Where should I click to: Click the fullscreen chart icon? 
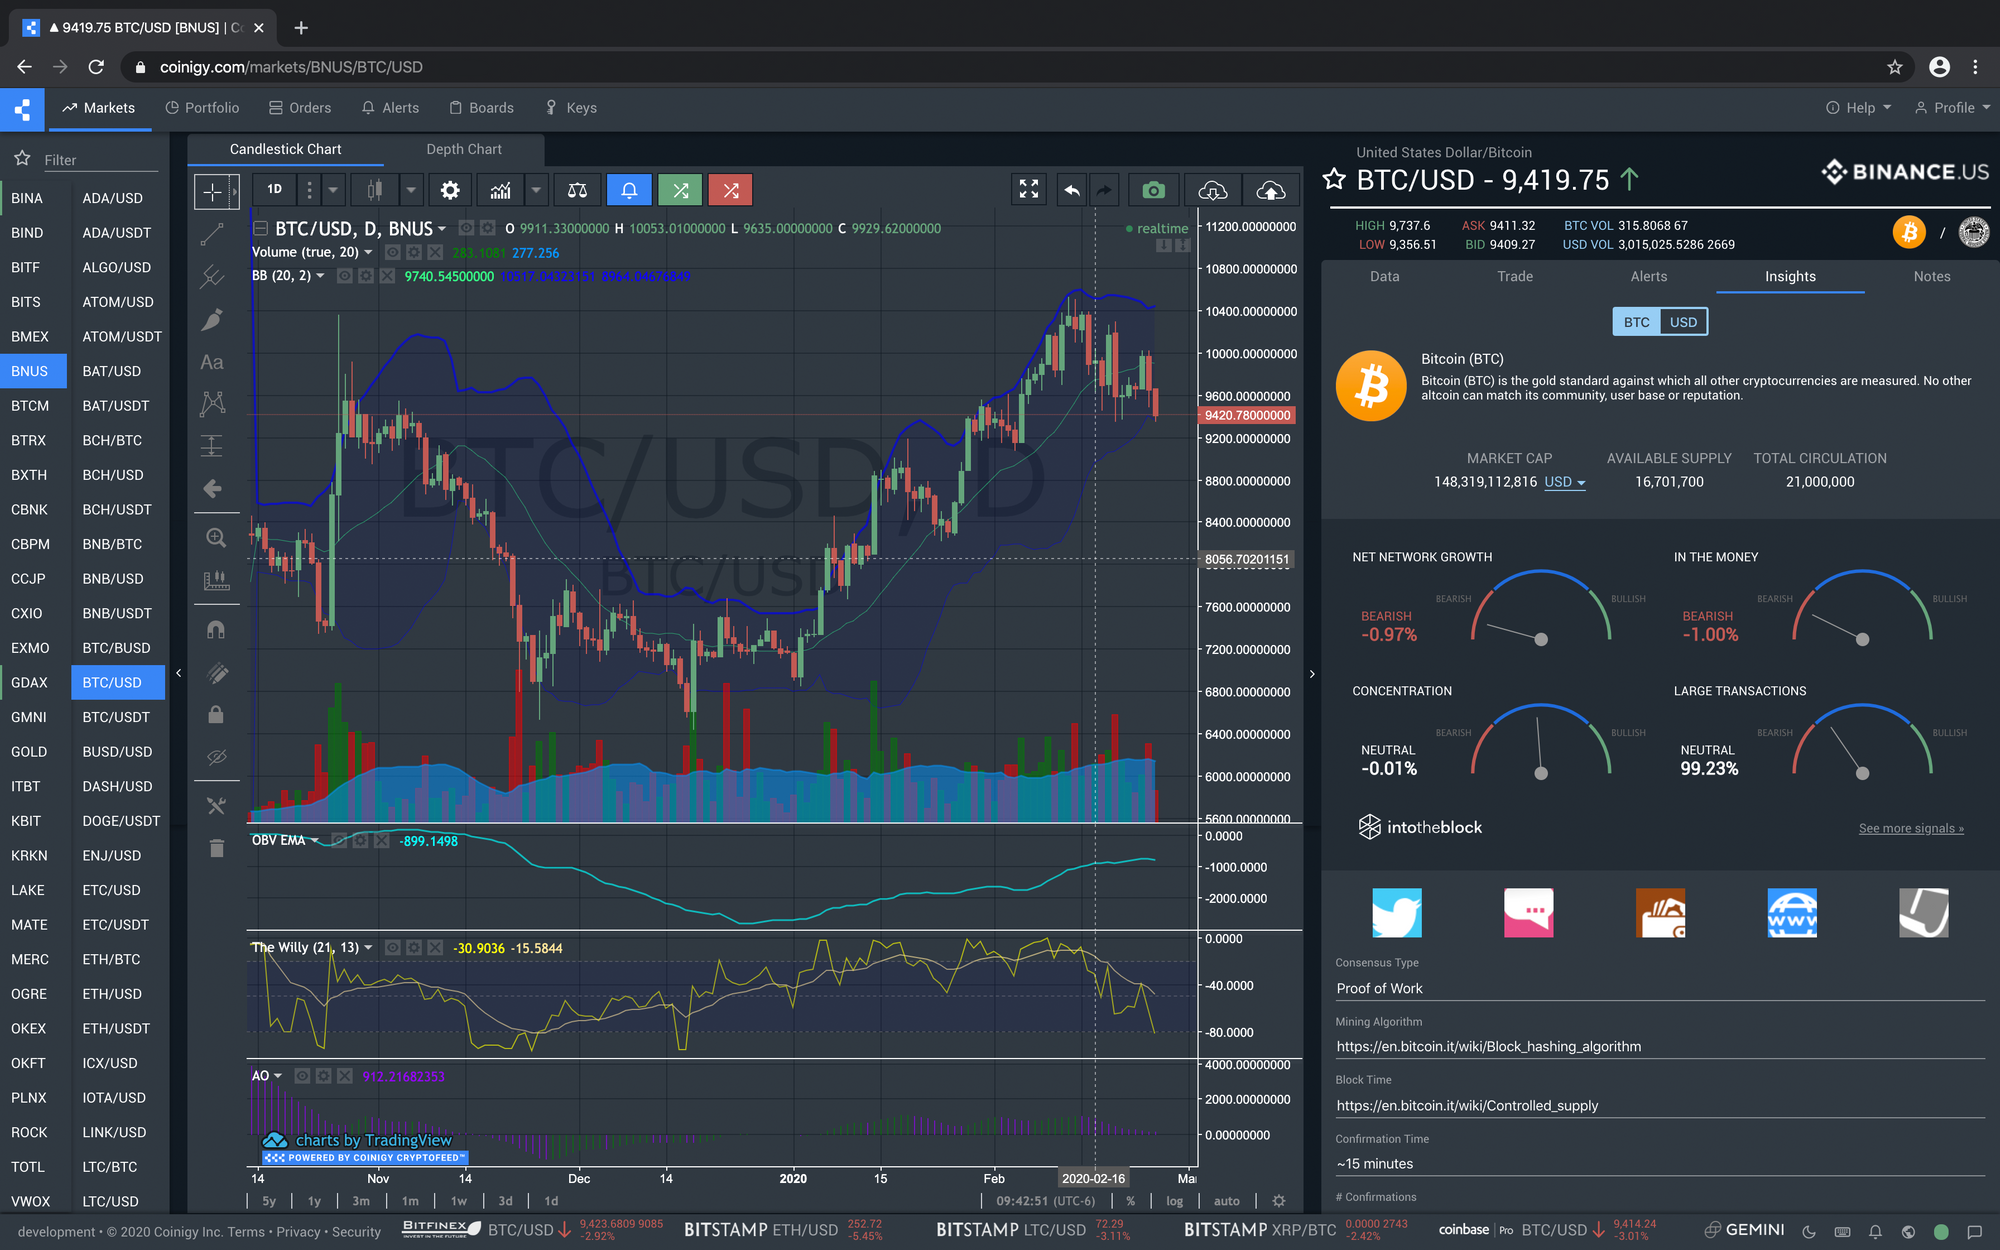click(x=1028, y=190)
